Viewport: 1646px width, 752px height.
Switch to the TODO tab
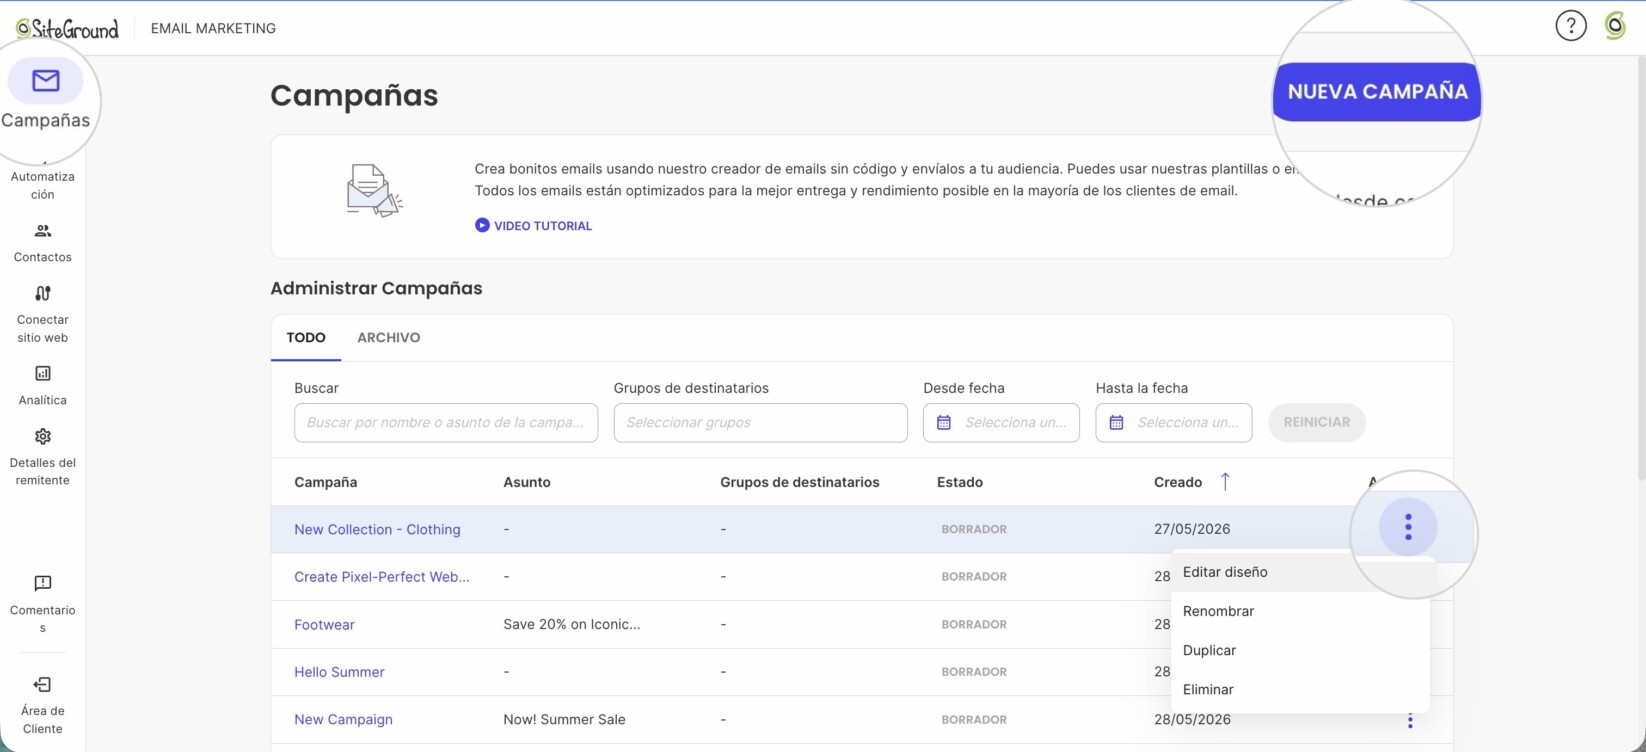tap(306, 338)
